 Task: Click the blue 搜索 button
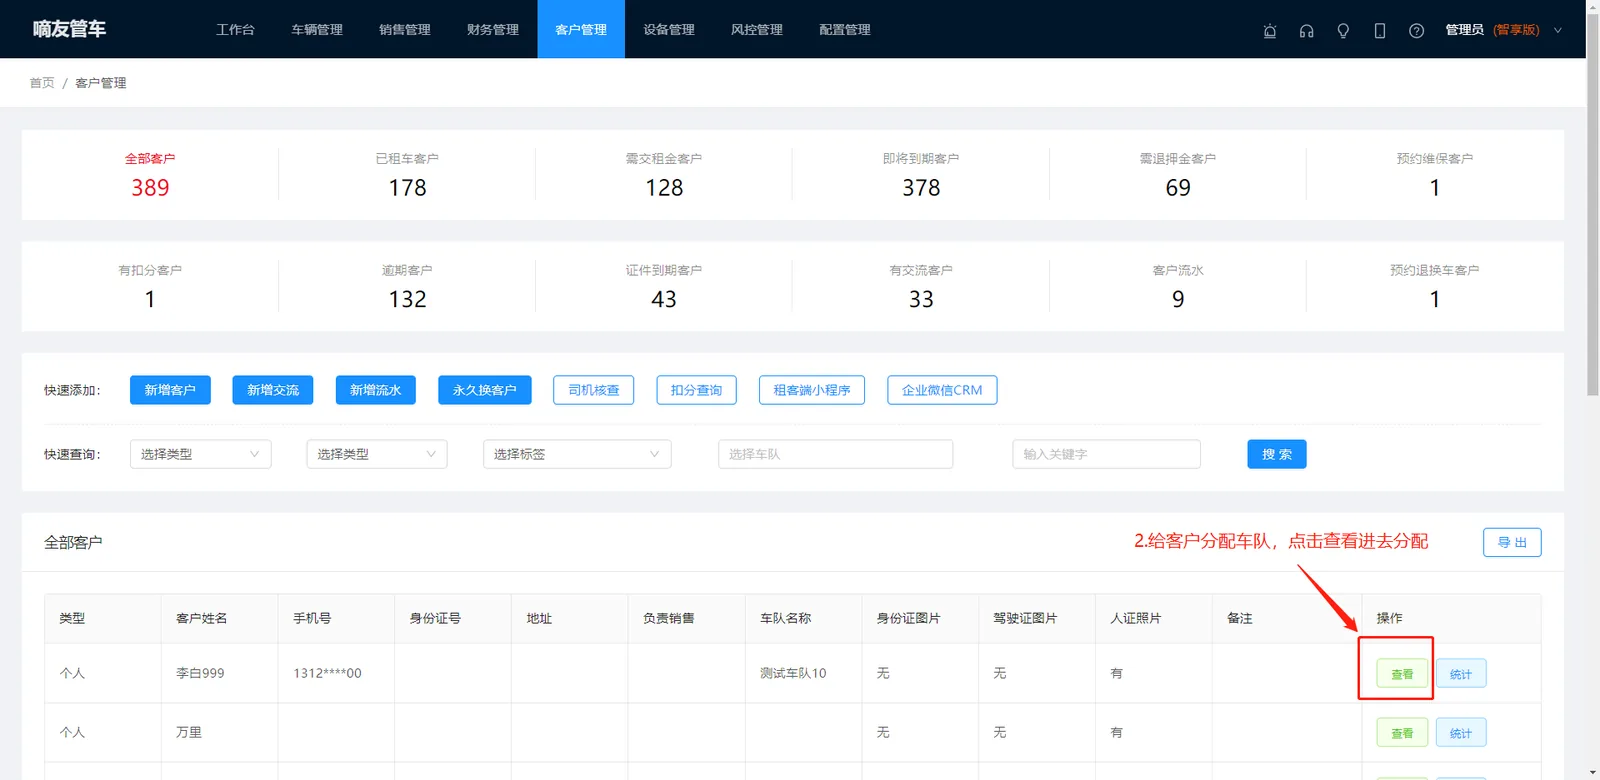tap(1277, 454)
